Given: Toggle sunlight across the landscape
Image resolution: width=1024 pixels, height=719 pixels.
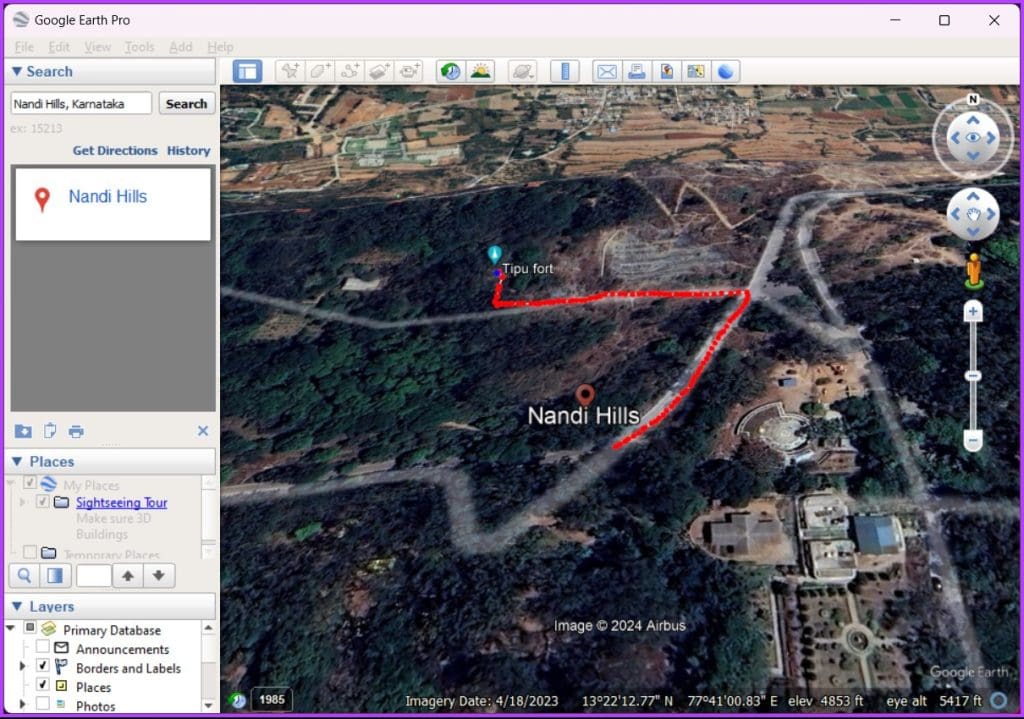Looking at the screenshot, I should coord(481,71).
